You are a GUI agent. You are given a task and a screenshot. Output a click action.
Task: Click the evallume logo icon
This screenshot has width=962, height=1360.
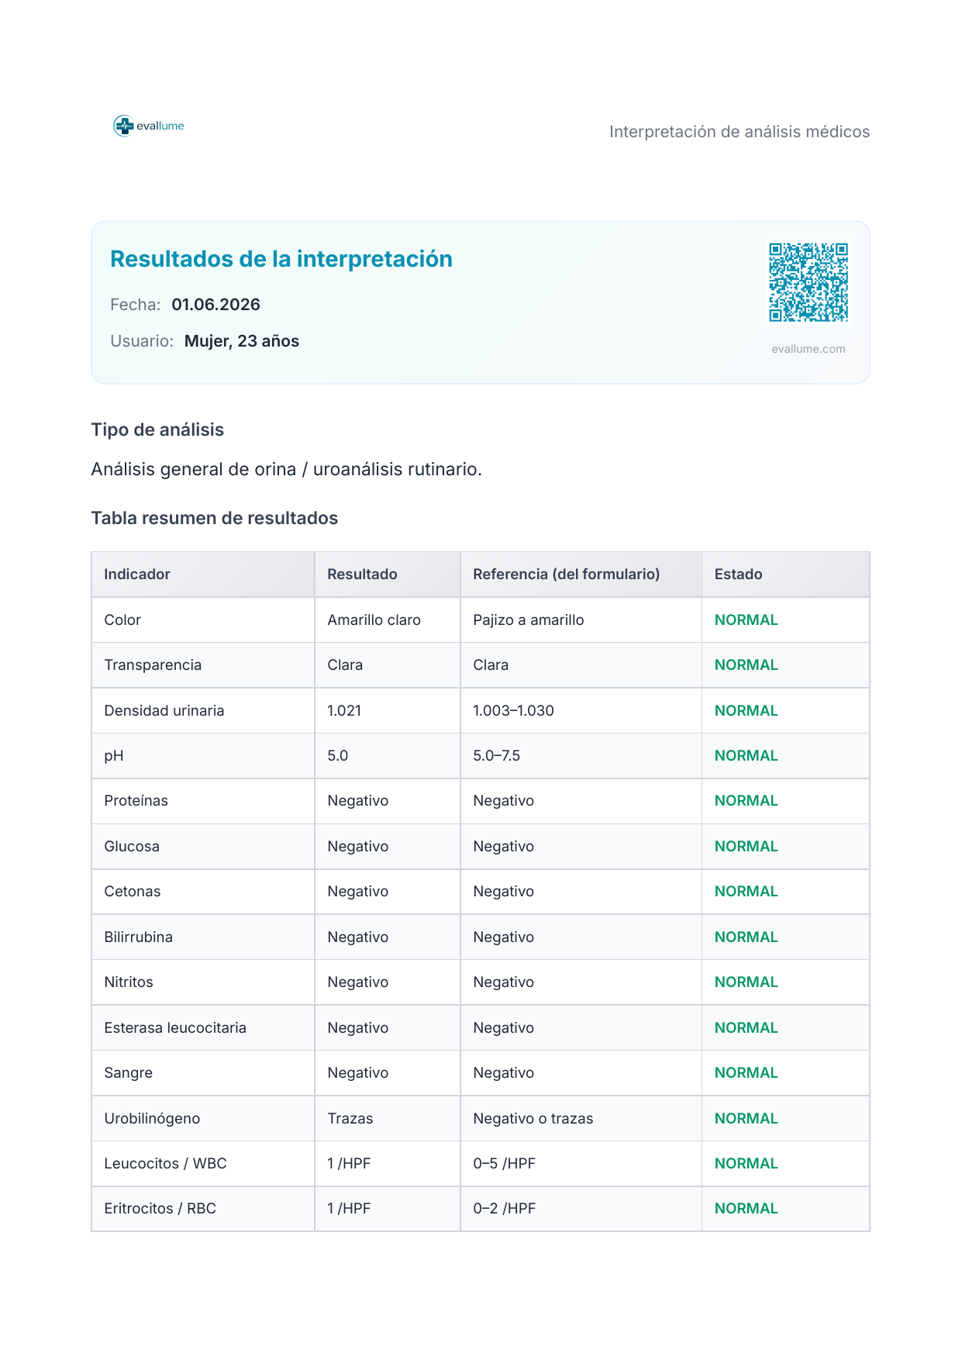pos(123,126)
